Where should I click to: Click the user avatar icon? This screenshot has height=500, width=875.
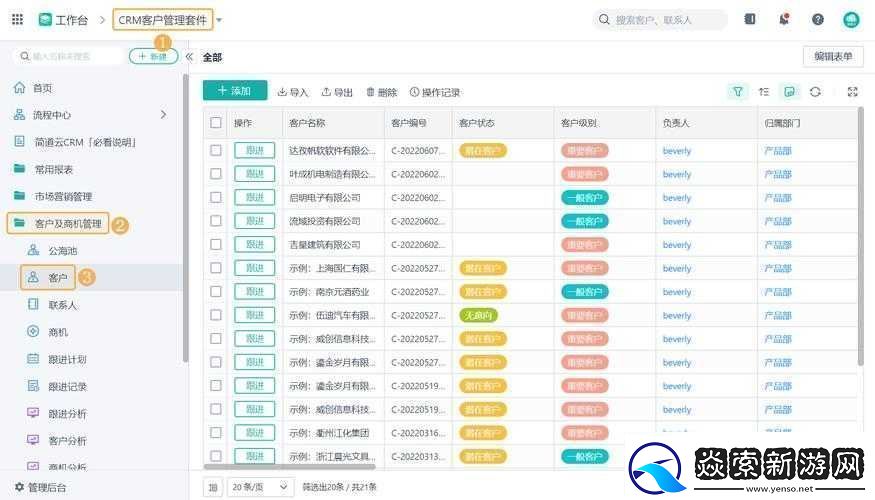click(x=851, y=20)
